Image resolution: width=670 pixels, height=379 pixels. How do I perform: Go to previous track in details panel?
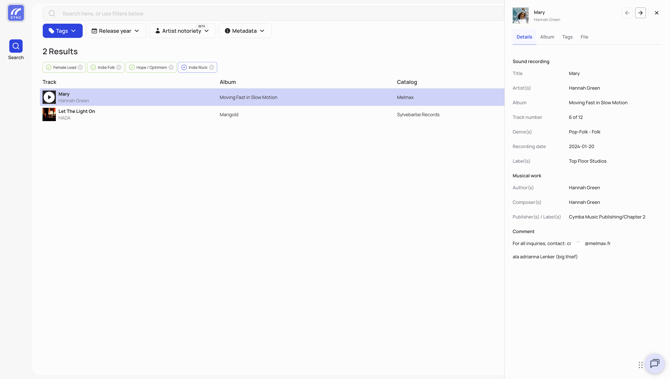[x=627, y=13]
